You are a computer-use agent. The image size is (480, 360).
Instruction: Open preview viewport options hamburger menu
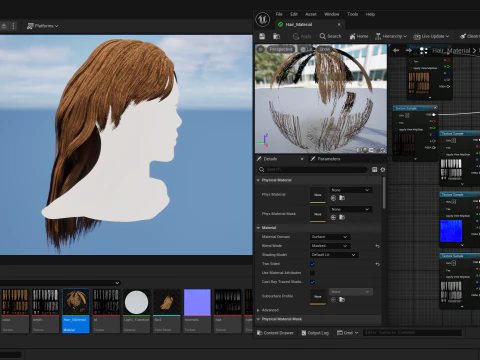(x=261, y=49)
